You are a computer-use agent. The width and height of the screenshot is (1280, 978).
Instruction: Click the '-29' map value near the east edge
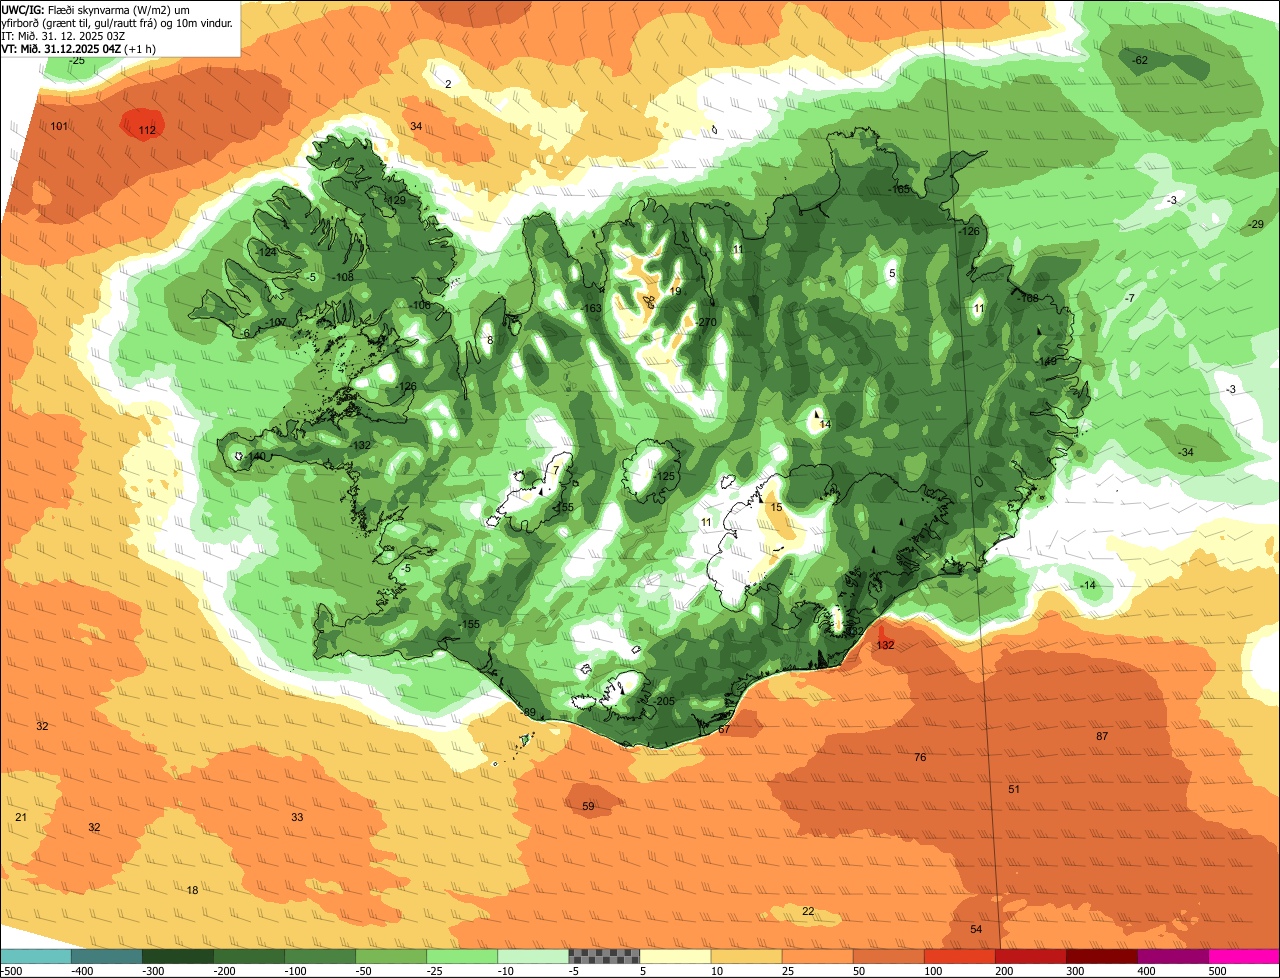(1257, 225)
